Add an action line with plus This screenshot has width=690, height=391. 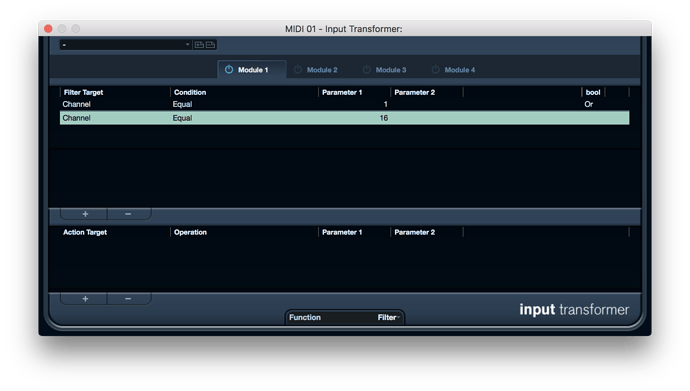[85, 299]
